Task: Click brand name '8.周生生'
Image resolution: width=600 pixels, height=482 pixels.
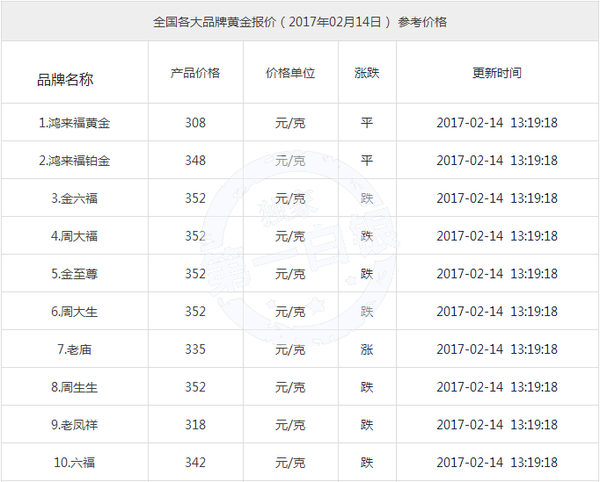Action: tap(74, 387)
